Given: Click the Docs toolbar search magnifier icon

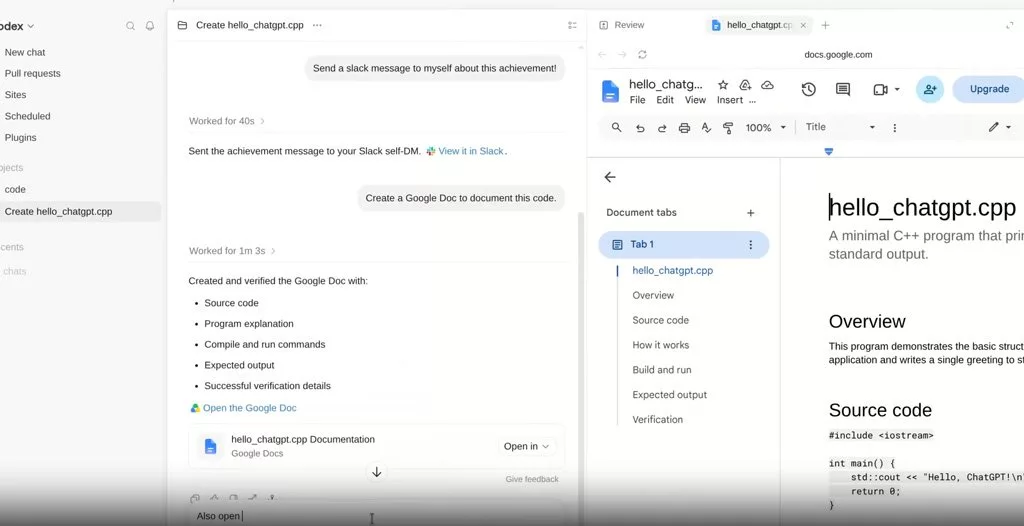Looking at the screenshot, I should [616, 127].
